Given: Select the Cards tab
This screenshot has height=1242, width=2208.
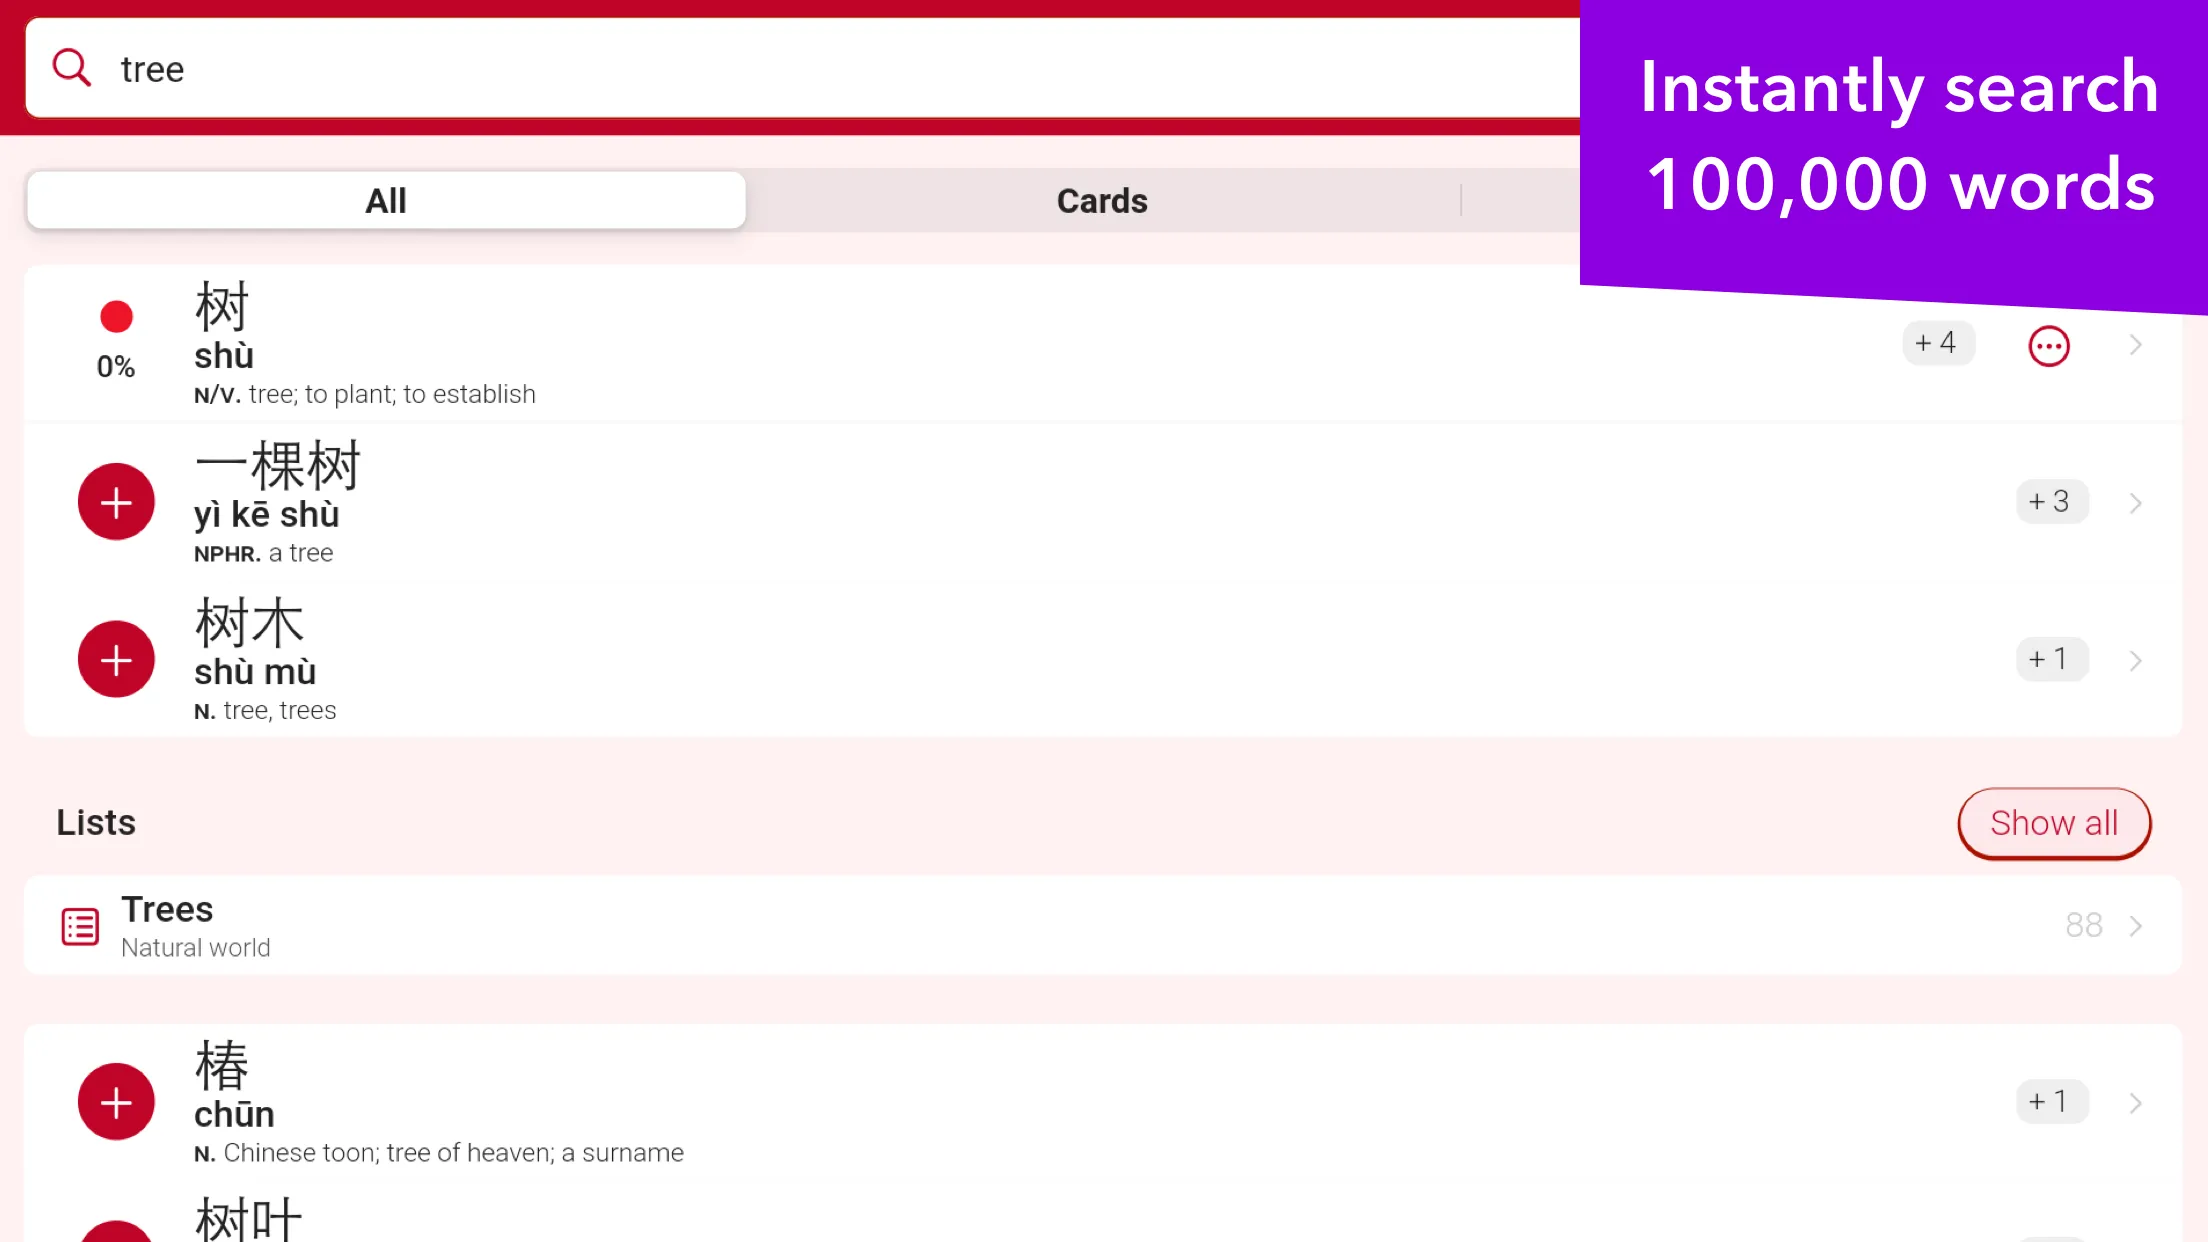Looking at the screenshot, I should tap(1101, 199).
